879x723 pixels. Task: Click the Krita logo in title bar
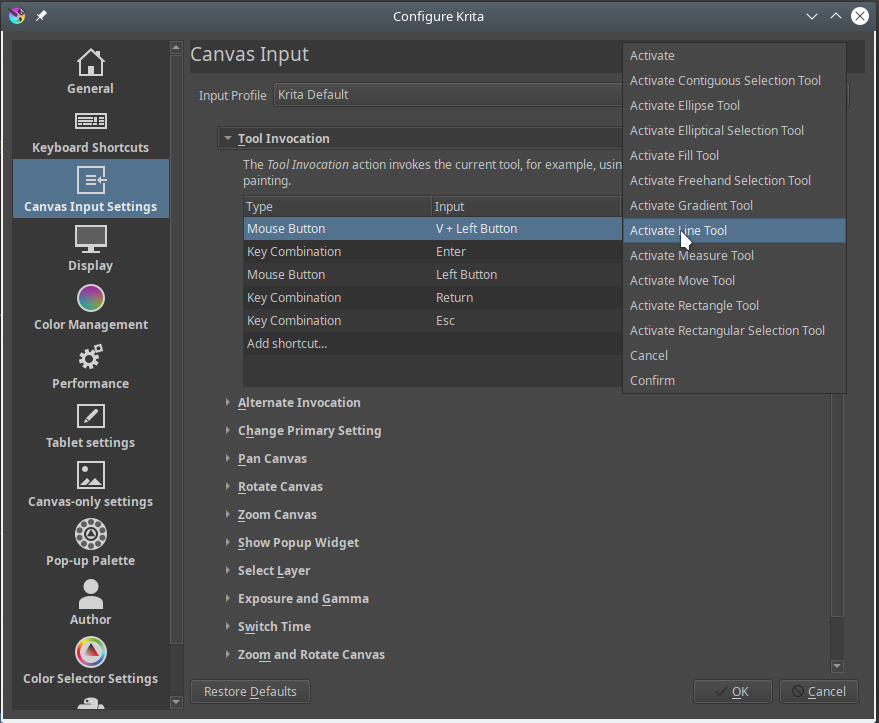point(17,16)
